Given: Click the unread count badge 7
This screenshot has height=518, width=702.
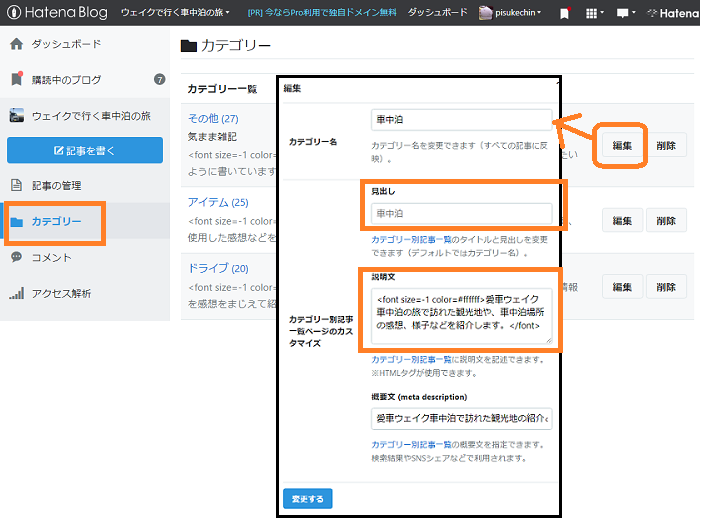Looking at the screenshot, I should (x=159, y=79).
